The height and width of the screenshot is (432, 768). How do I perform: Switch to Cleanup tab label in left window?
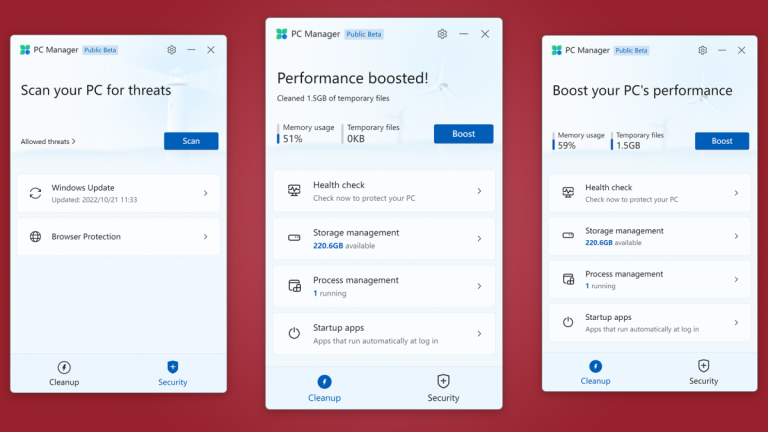point(64,382)
